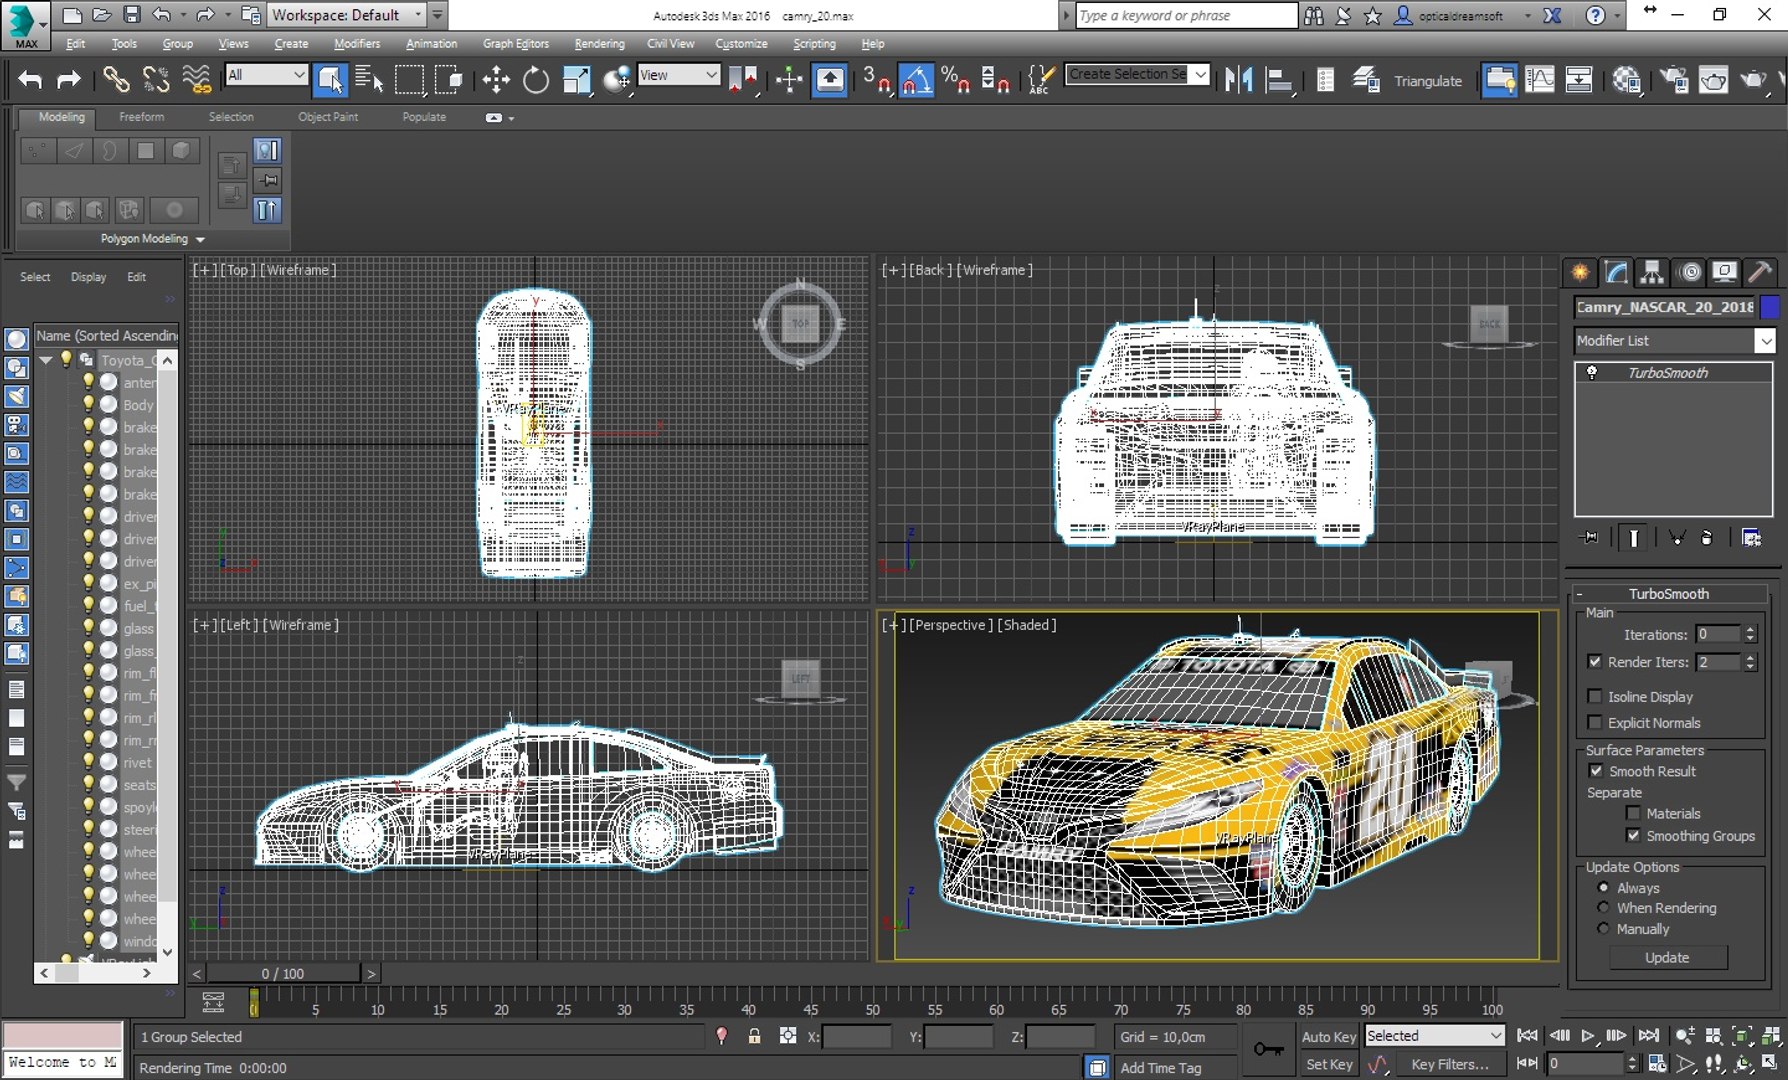Expand Polygon Modeling dropdown
Image resolution: width=1788 pixels, height=1080 pixels.
[152, 239]
